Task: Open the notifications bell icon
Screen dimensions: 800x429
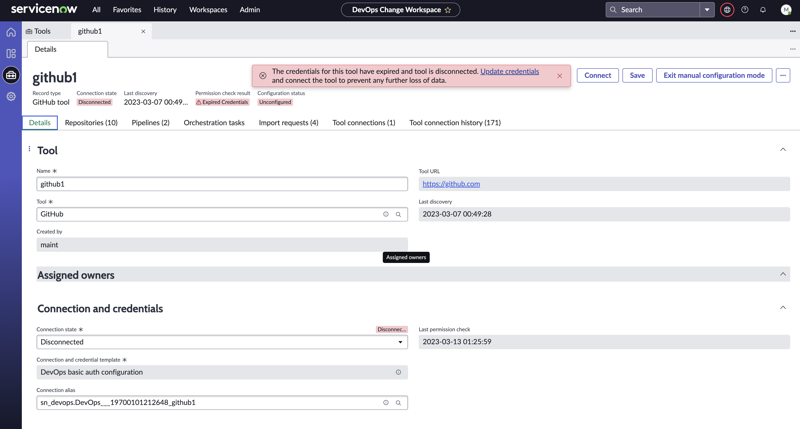Action: click(x=763, y=10)
